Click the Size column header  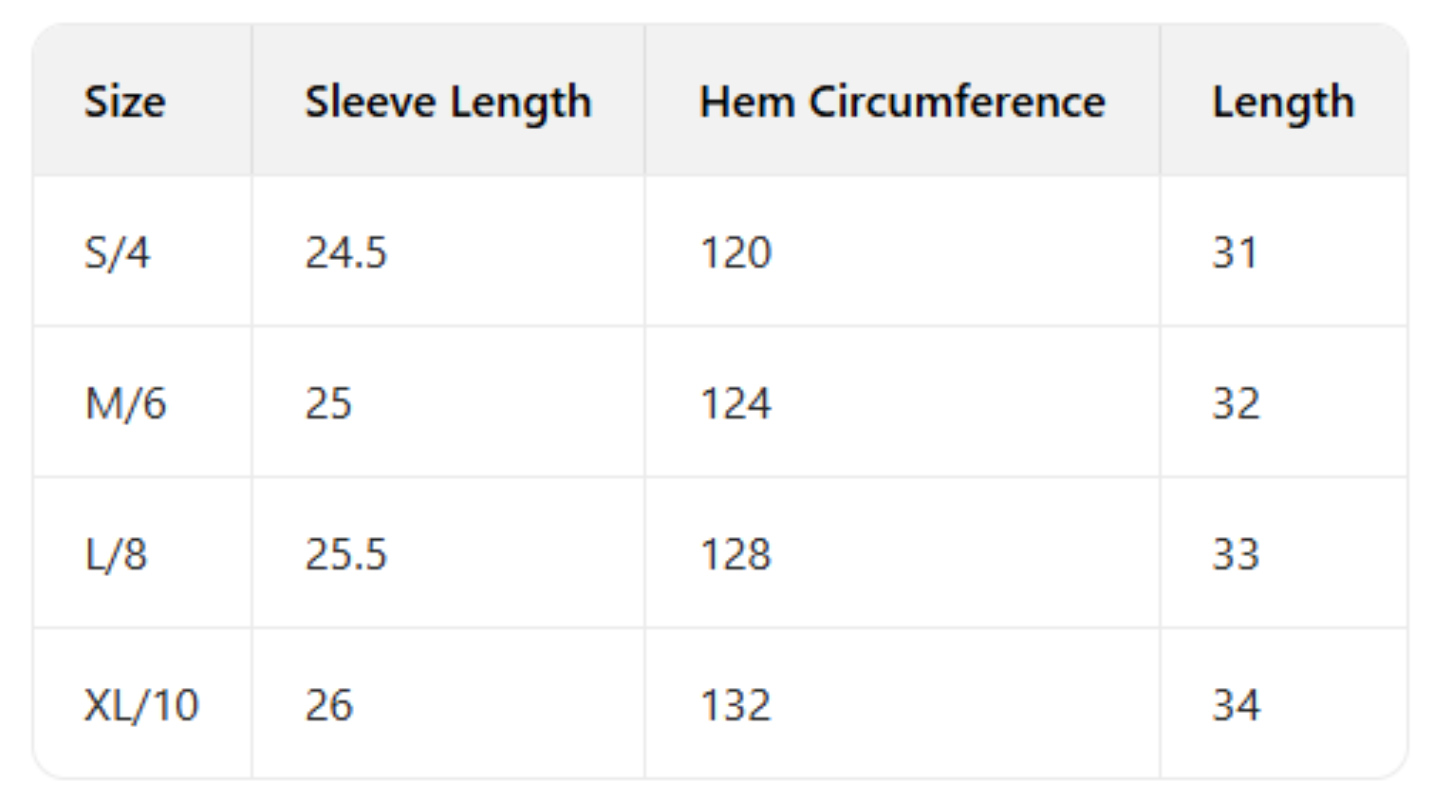[x=124, y=102]
